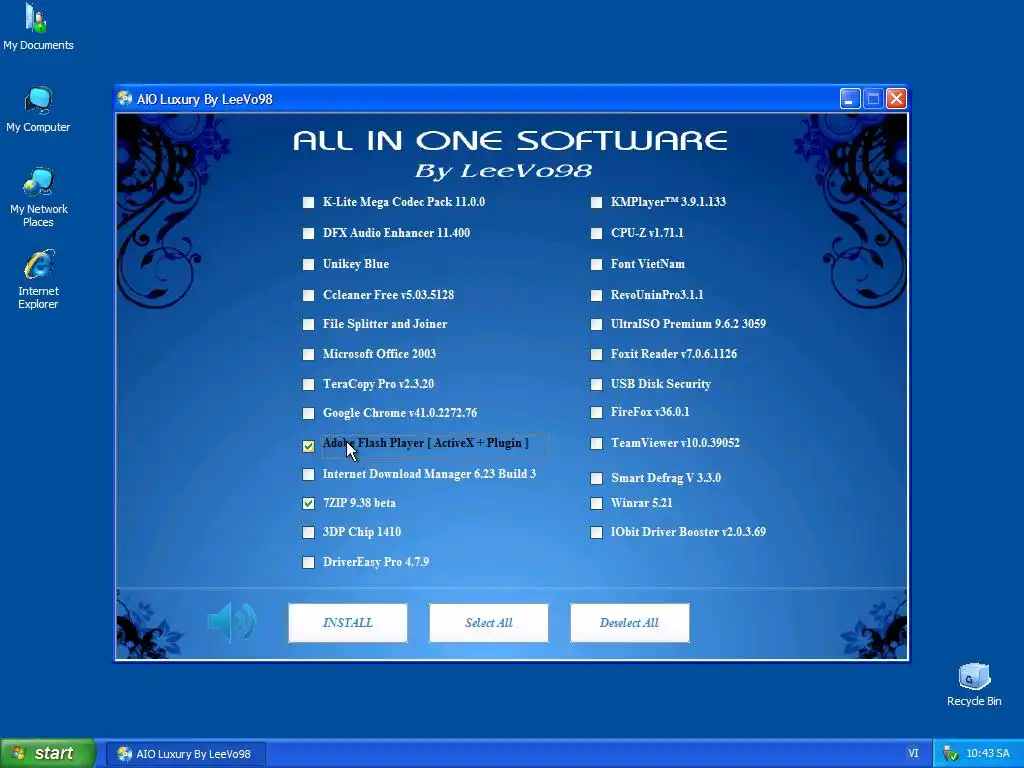Viewport: 1024px width, 768px height.
Task: Click the VI language indicator in taskbar
Action: [913, 753]
